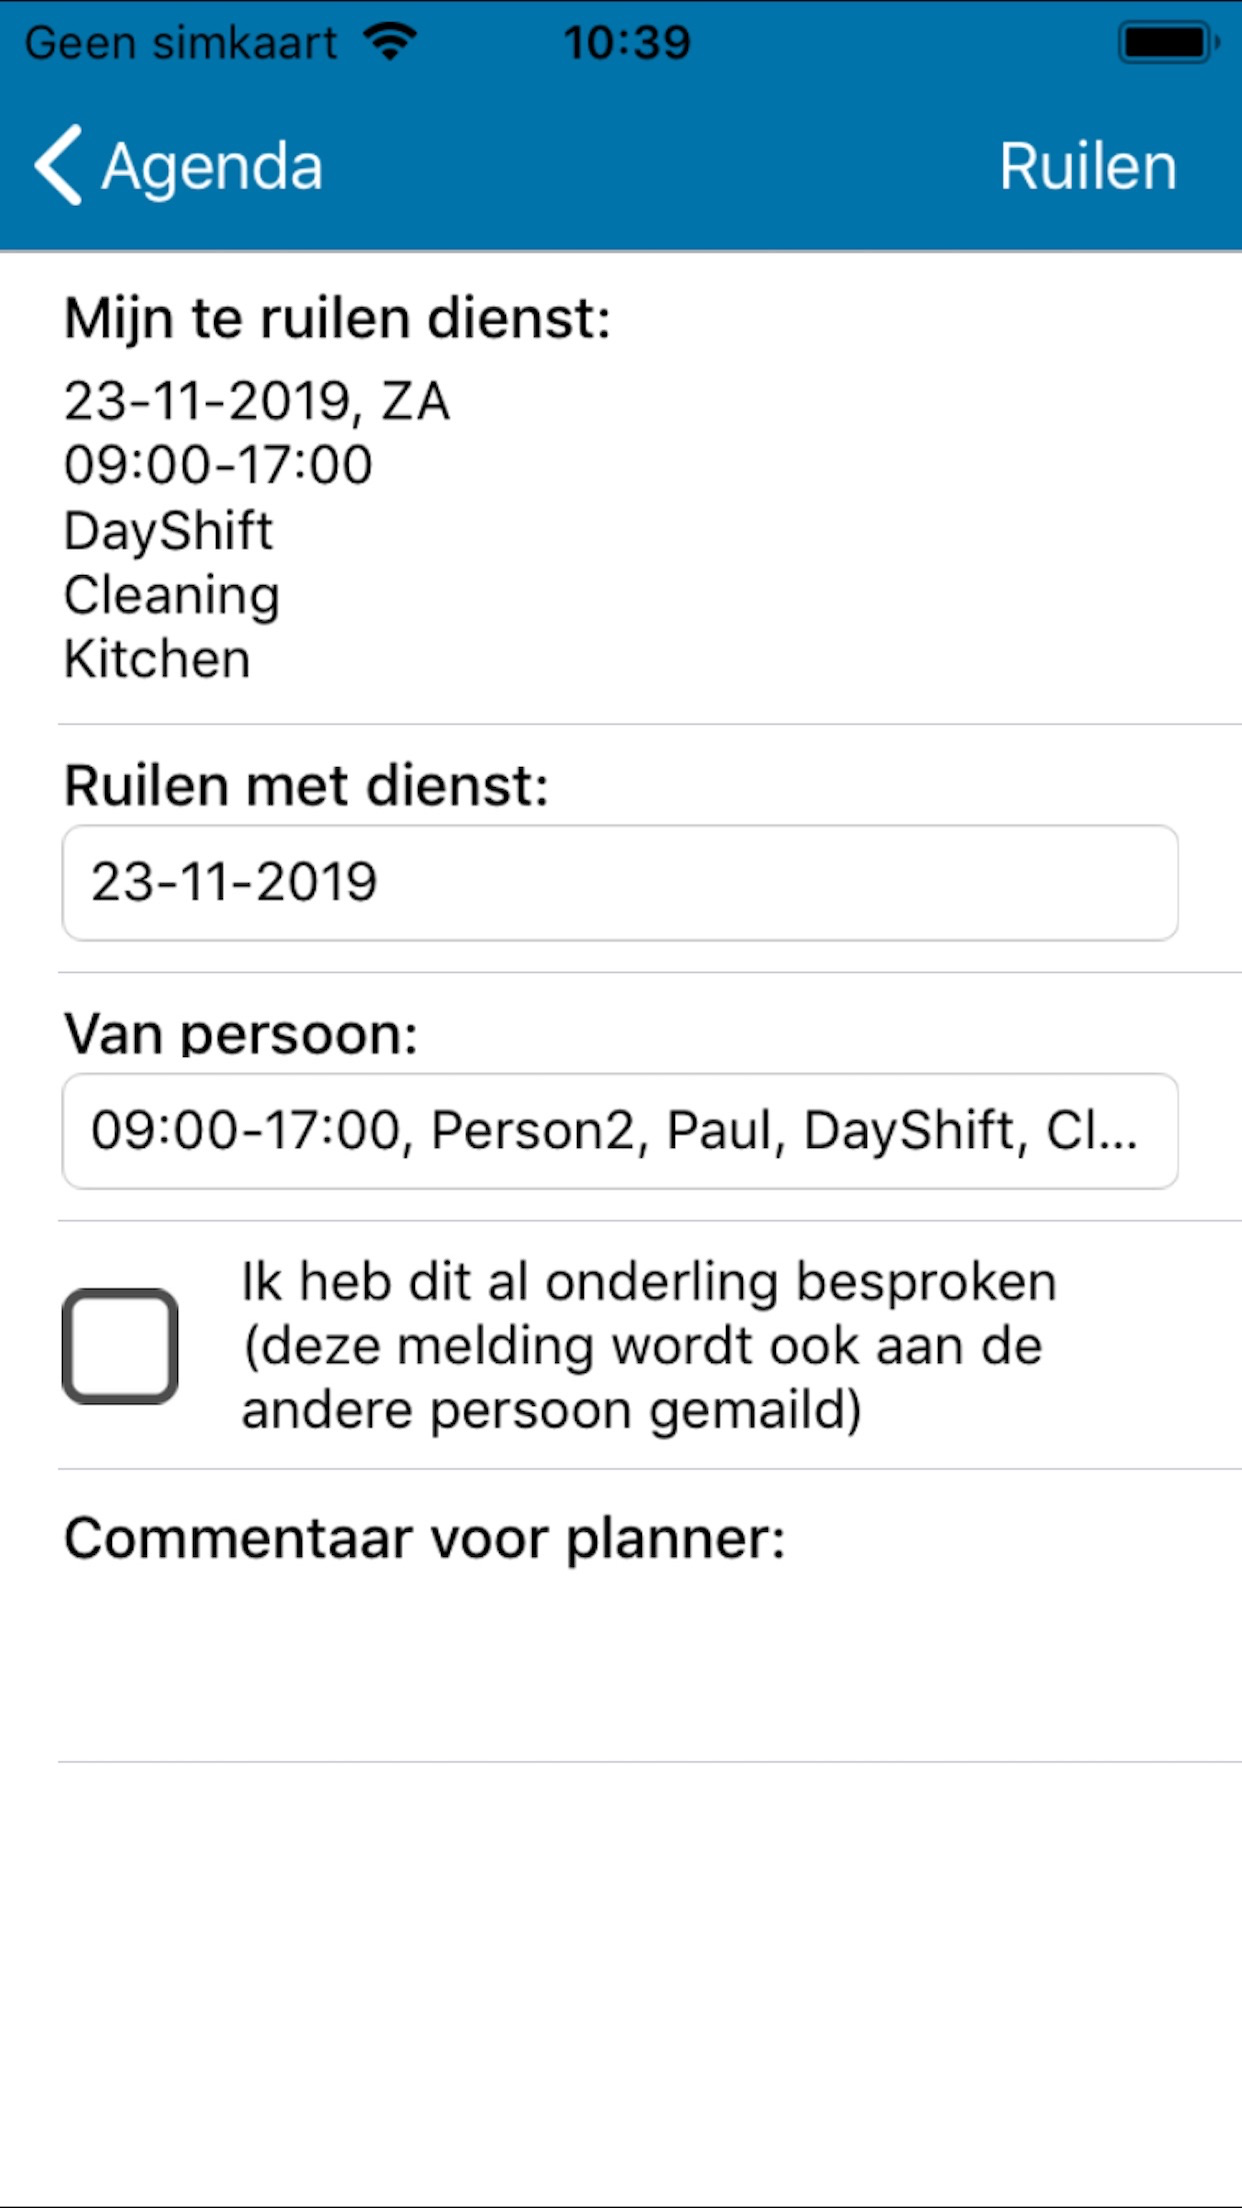Tap the 'Mijn te ruilen dienst:' heading
This screenshot has width=1242, height=2208.
click(x=337, y=319)
